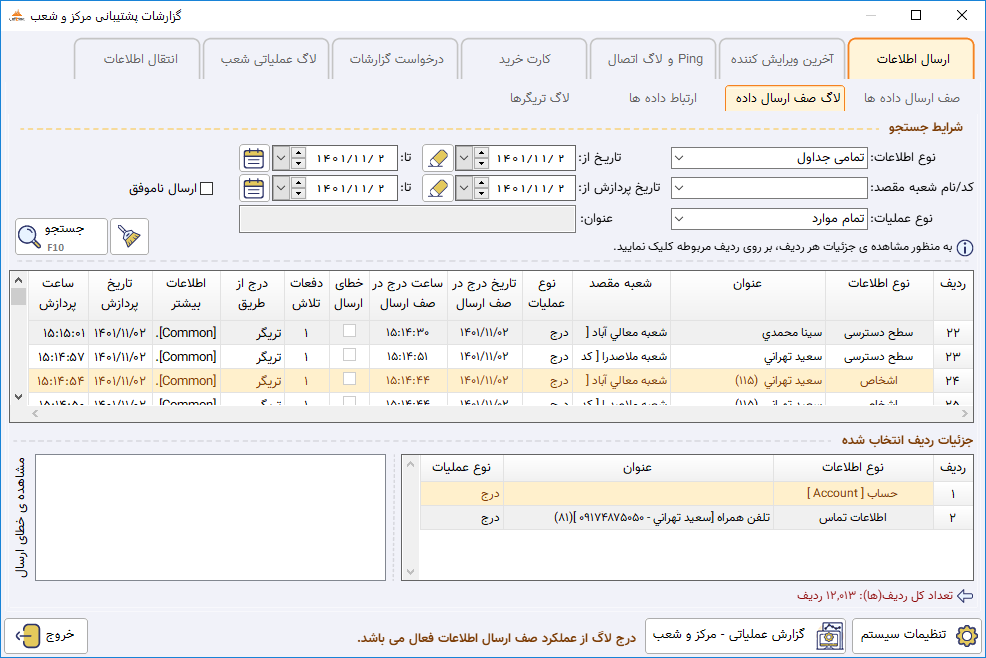Viewport: 986px width, 658px height.
Task: Toggle the خطای ارسال checkbox in row ۲۴
Action: (350, 379)
